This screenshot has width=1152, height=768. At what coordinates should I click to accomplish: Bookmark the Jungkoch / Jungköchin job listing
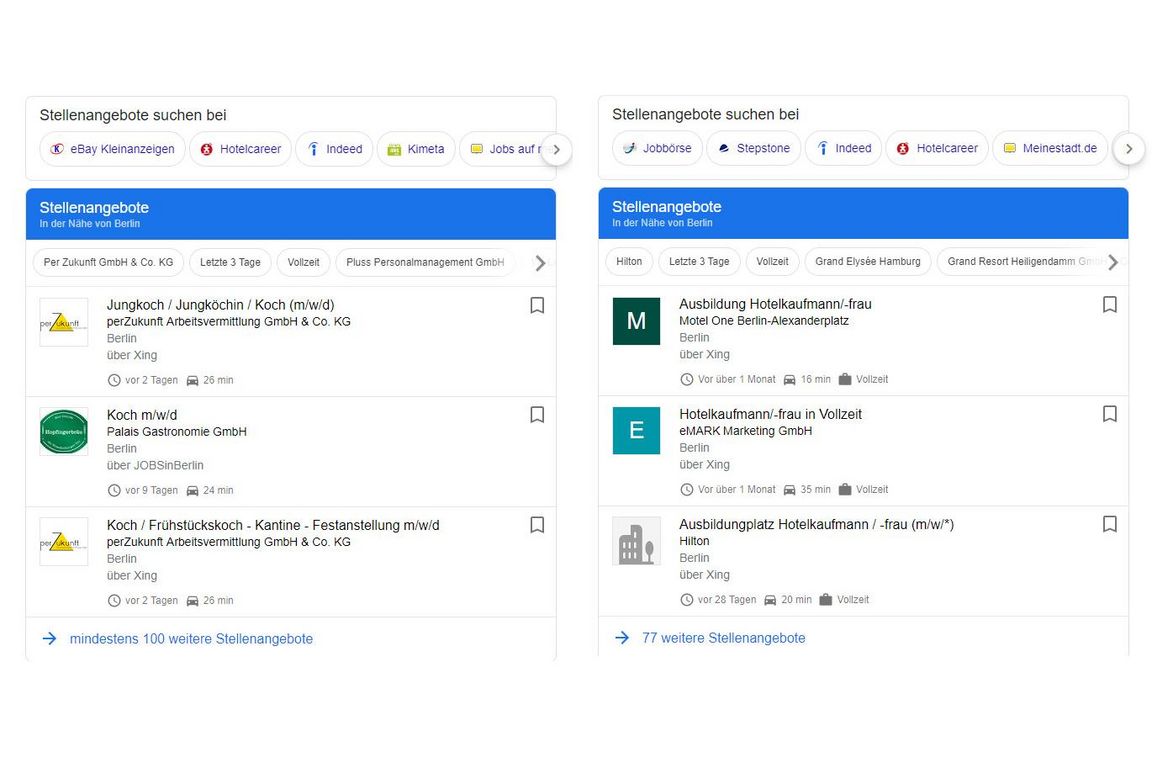[537, 305]
